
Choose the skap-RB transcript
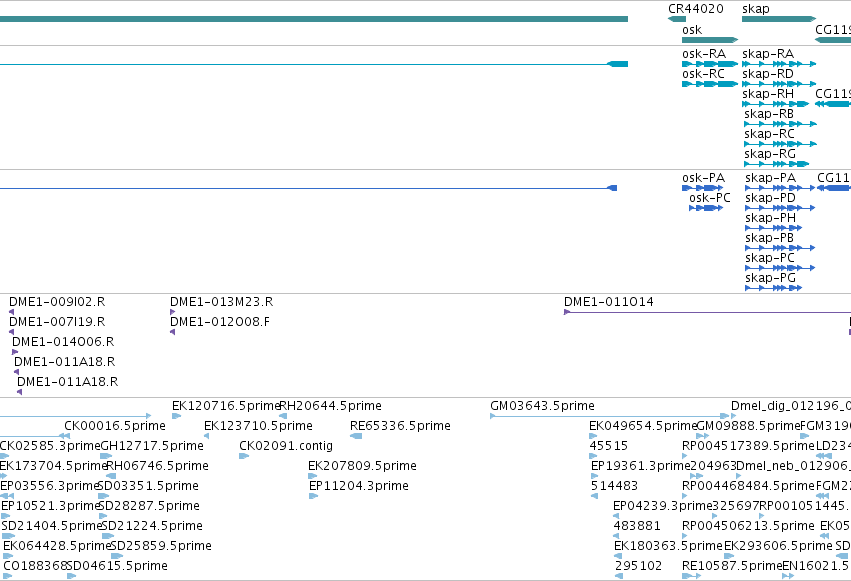[780, 124]
